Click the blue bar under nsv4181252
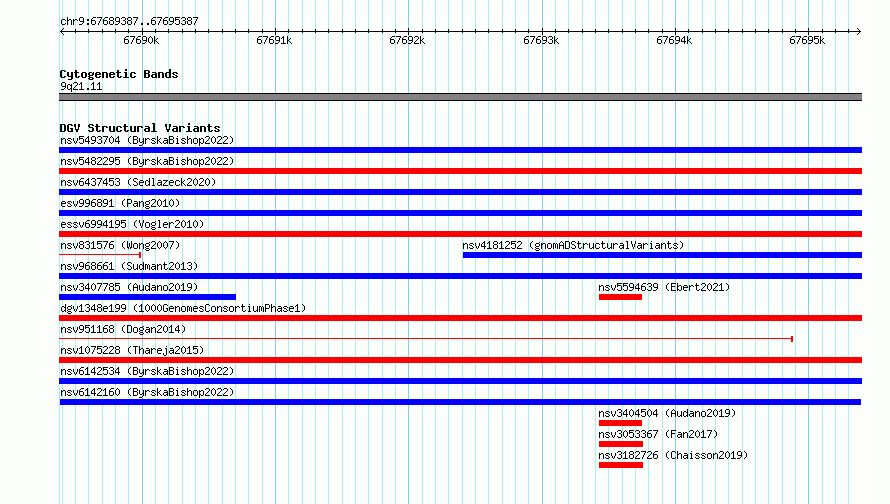The image size is (890, 504). tap(662, 255)
